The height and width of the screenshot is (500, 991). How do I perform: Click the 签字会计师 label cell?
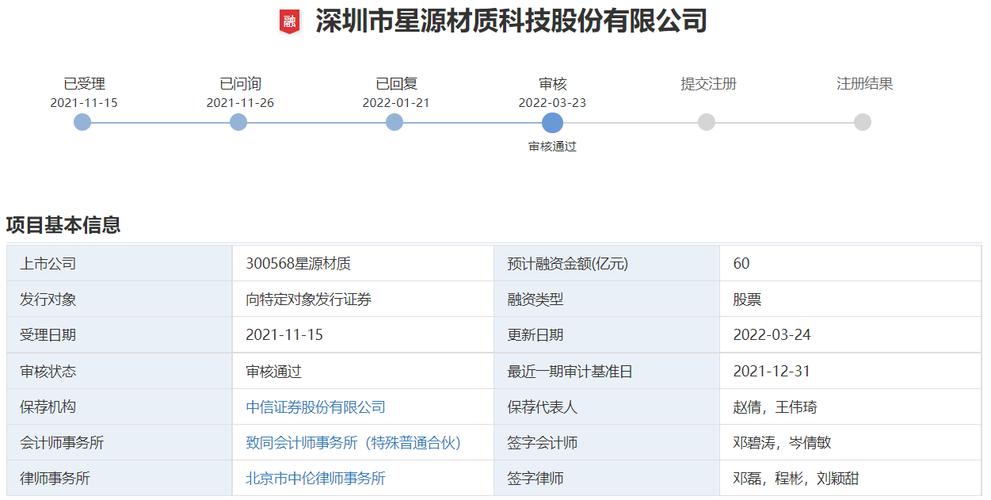pos(607,442)
